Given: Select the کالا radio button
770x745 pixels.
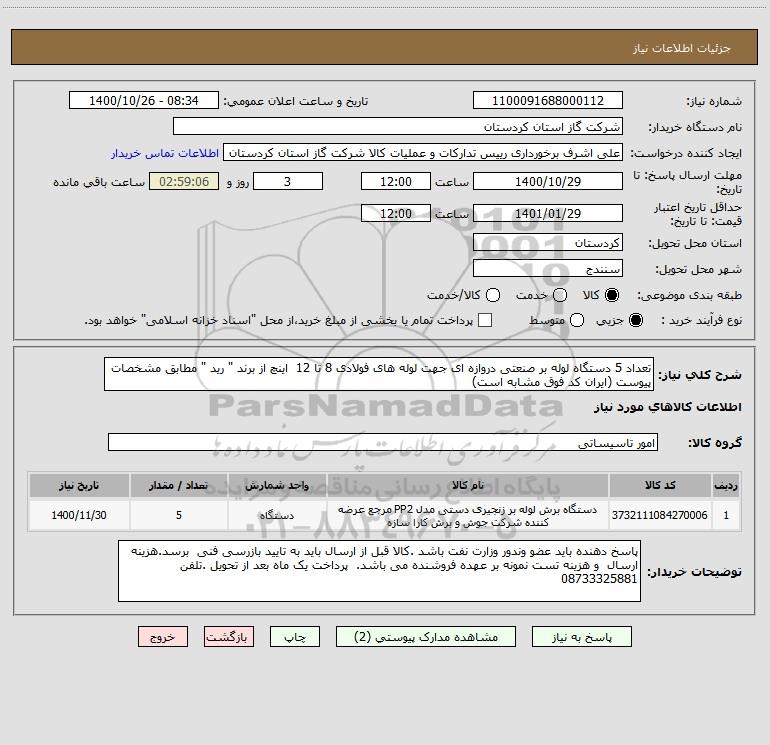Looking at the screenshot, I should pyautogui.click(x=612, y=295).
